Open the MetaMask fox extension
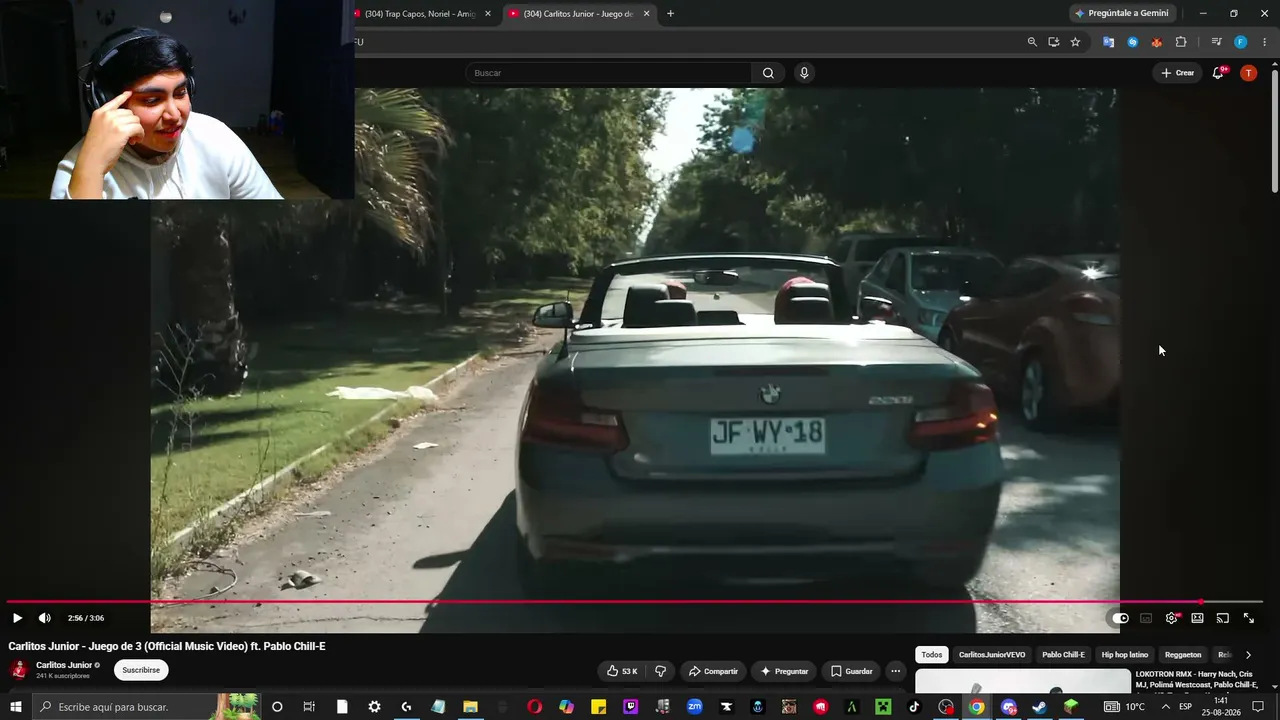The width and height of the screenshot is (1280, 720). click(x=1156, y=42)
